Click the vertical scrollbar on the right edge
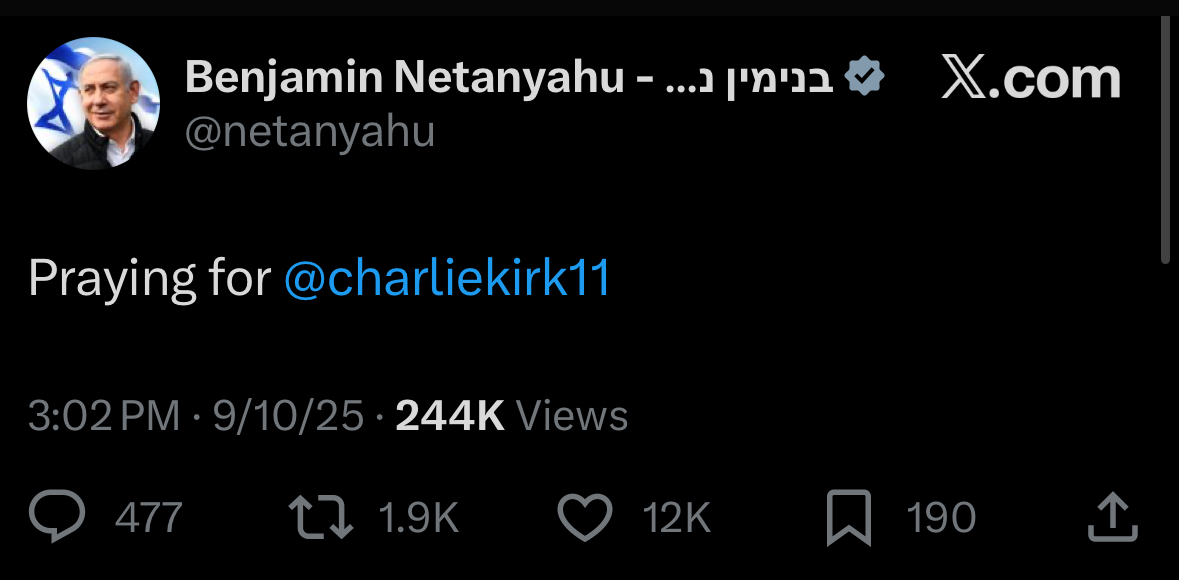1179x580 pixels. pyautogui.click(x=1166, y=140)
